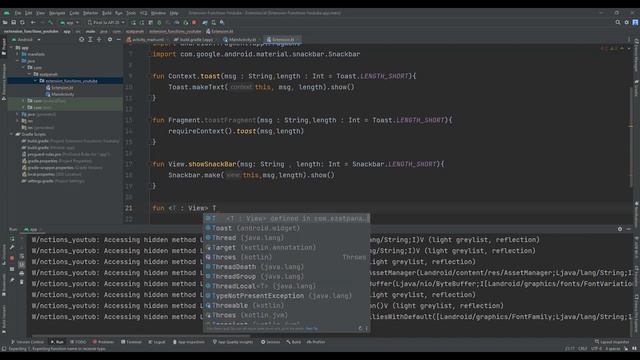This screenshot has height=360, width=640.
Task: Switch to the activity_main.xml editor tab
Action: (x=145, y=40)
